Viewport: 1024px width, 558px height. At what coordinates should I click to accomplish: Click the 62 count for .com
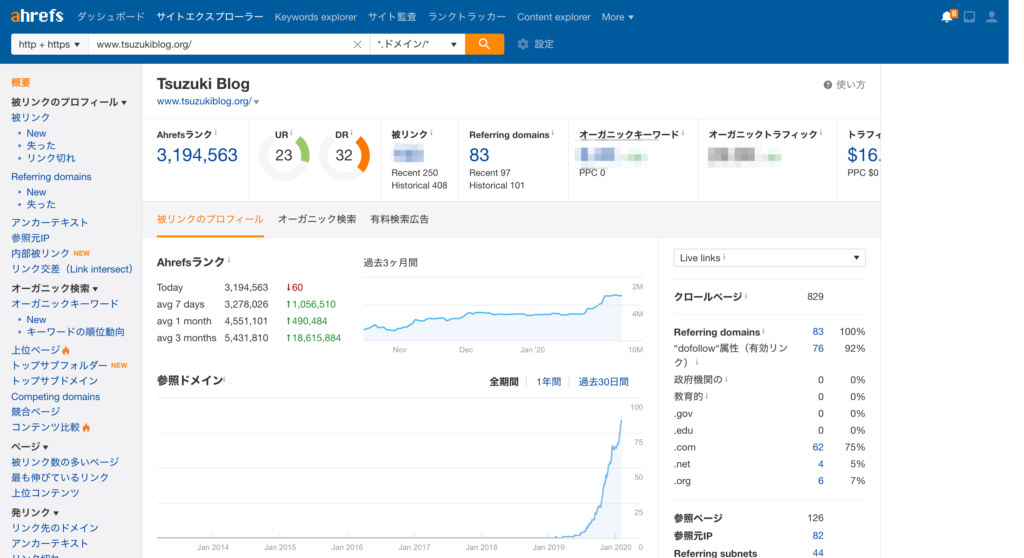coord(818,448)
